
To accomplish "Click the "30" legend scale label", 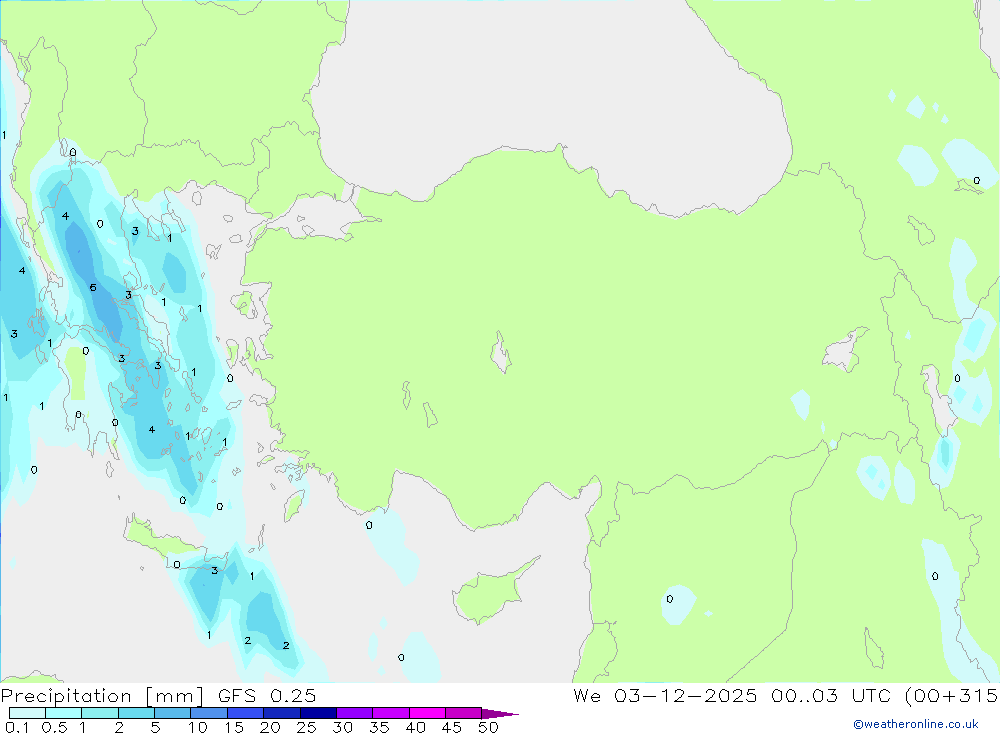I will 342,727.
